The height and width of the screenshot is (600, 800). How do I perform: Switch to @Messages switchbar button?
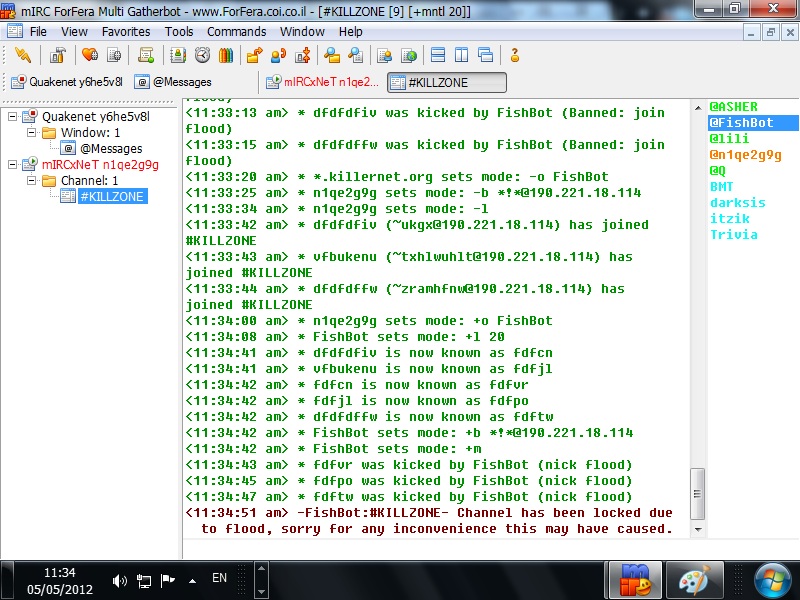click(173, 82)
